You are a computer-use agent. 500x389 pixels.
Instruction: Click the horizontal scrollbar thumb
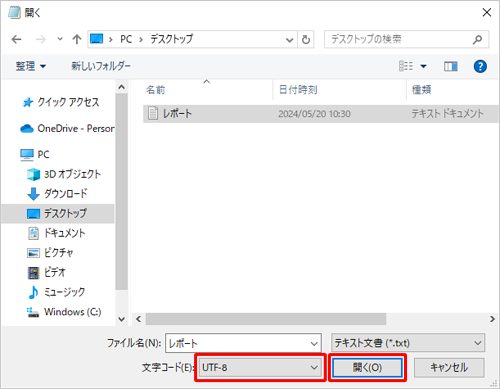coord(266,319)
